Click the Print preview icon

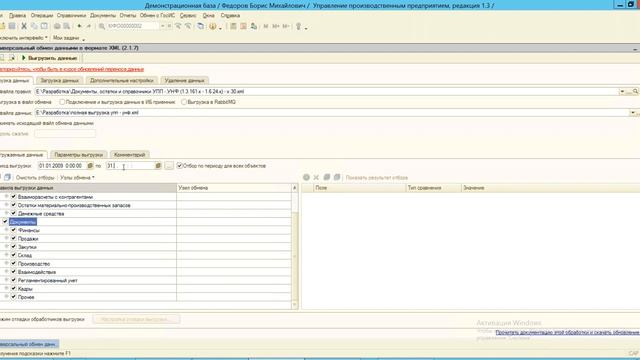pyautogui.click(x=67, y=26)
